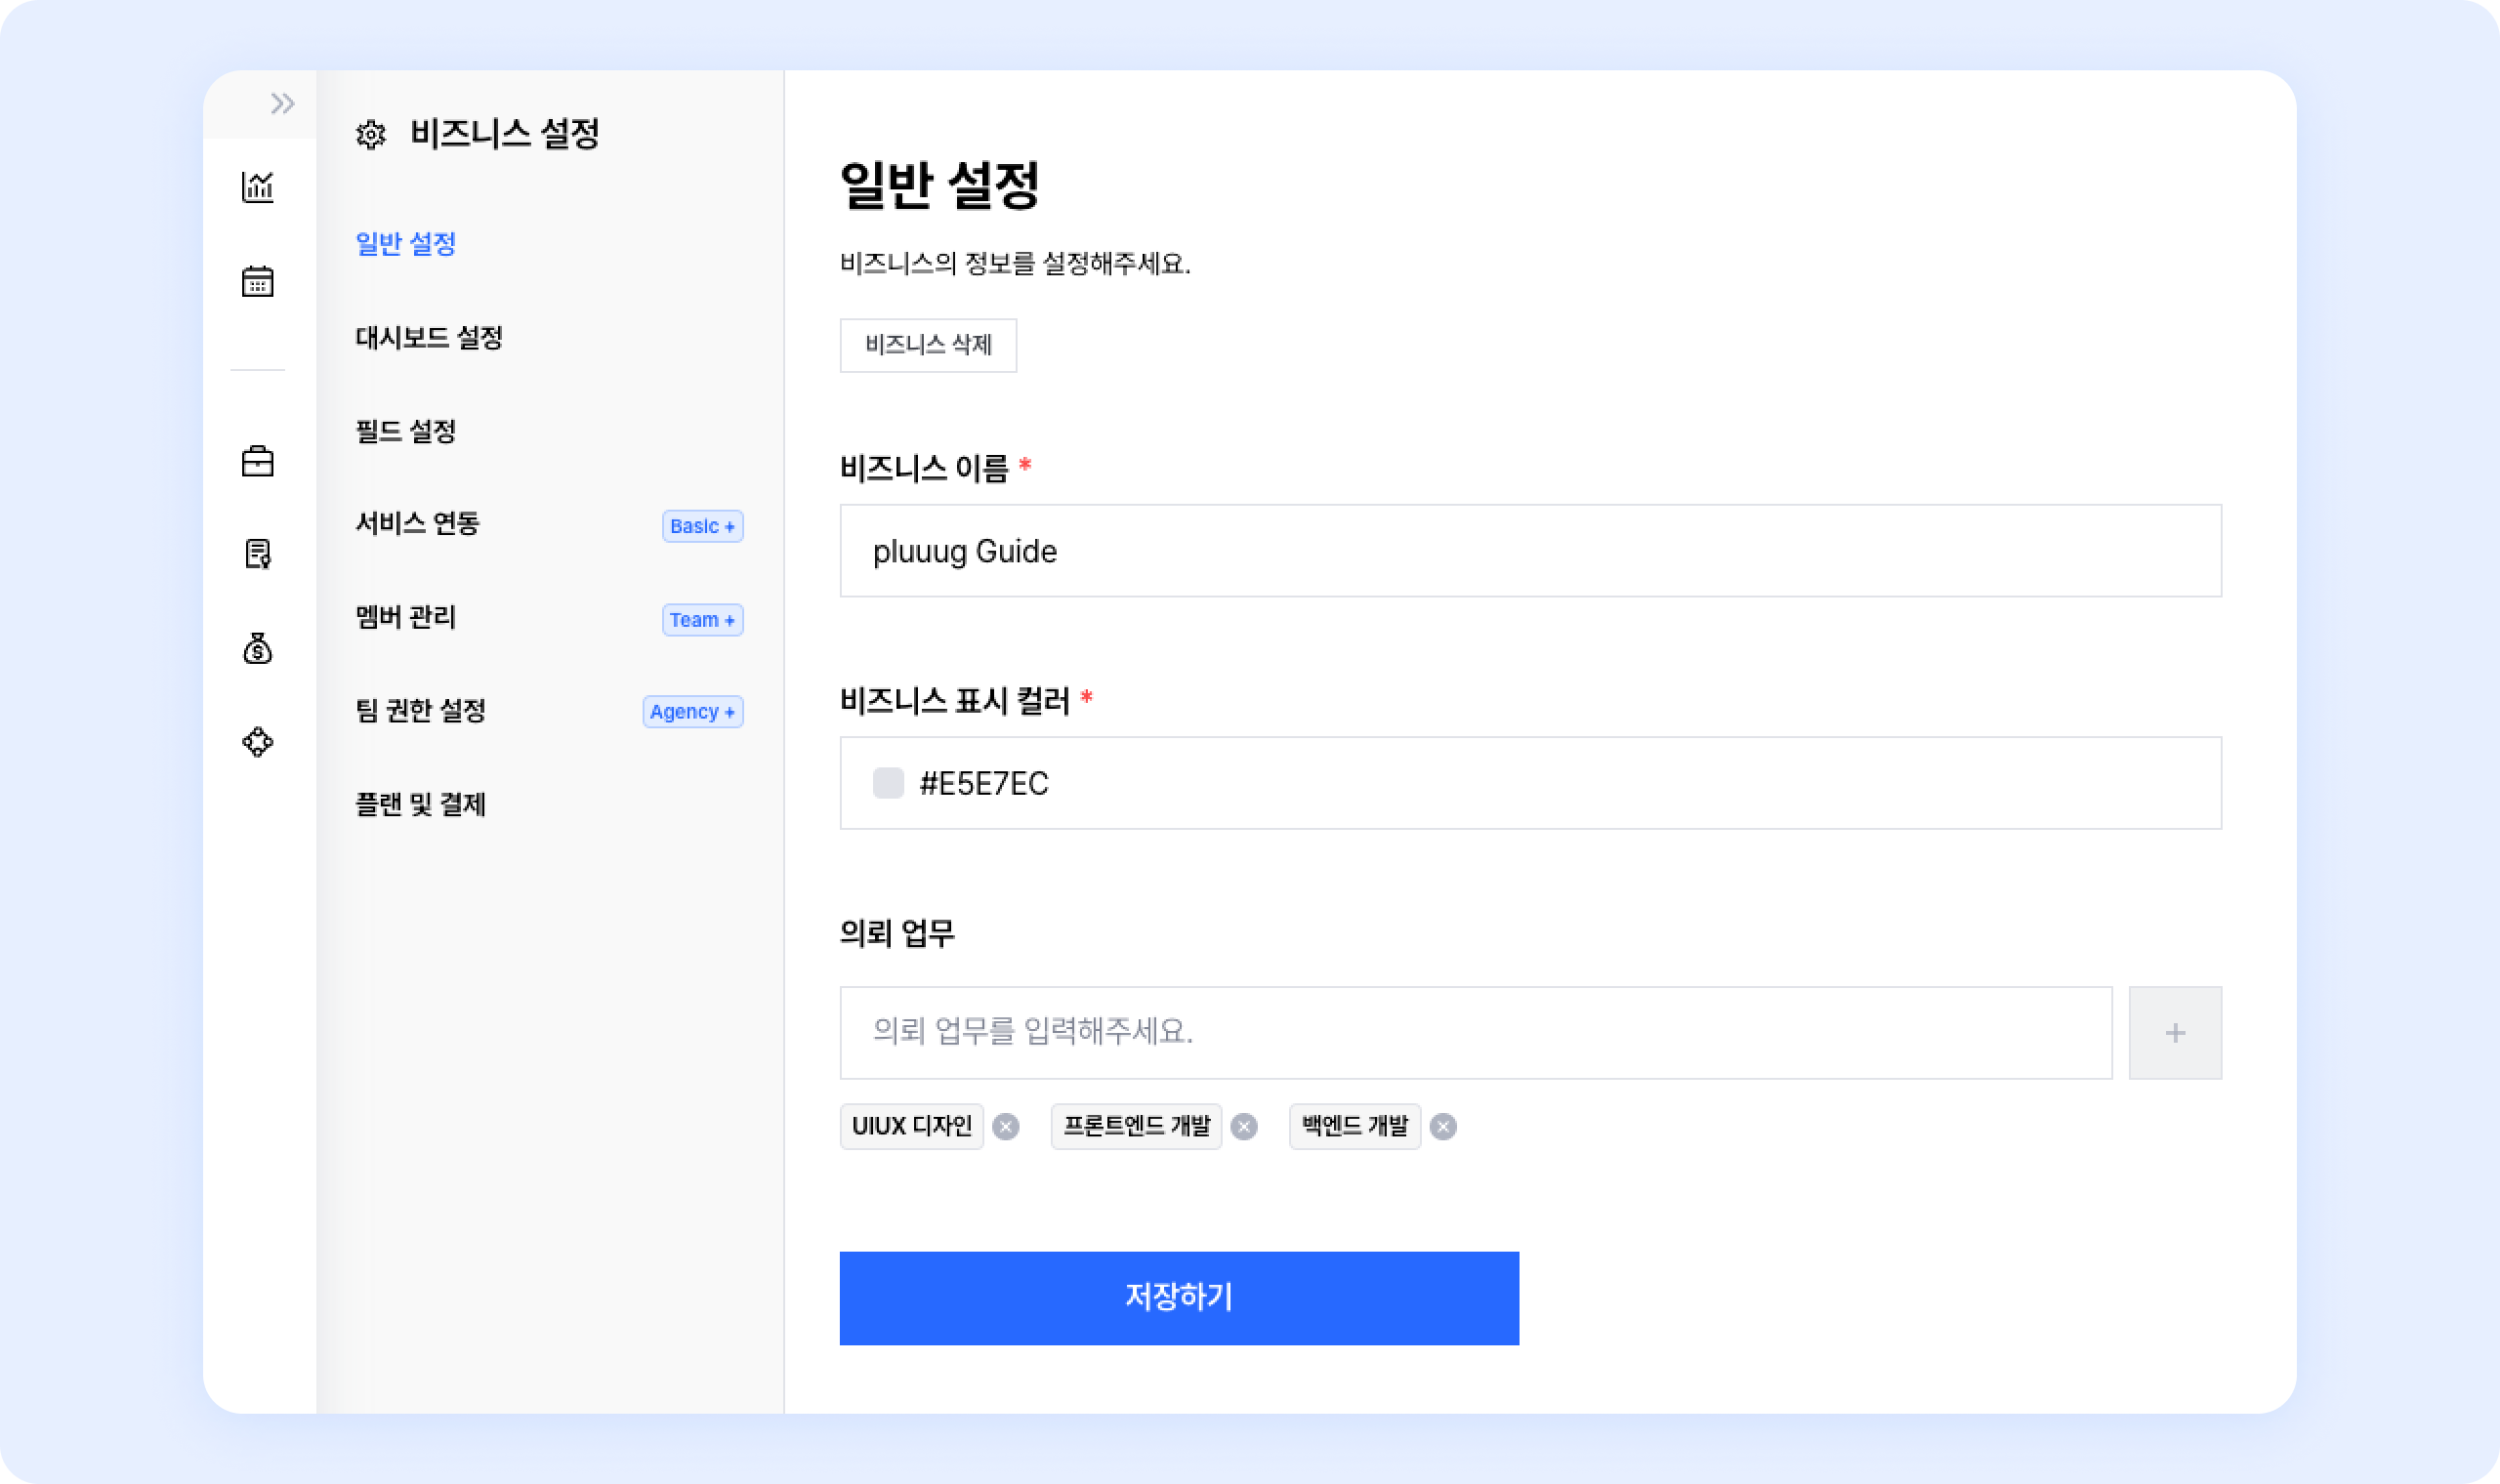Select the 일반 설정 menu item
The width and height of the screenshot is (2500, 1484).
[x=406, y=243]
